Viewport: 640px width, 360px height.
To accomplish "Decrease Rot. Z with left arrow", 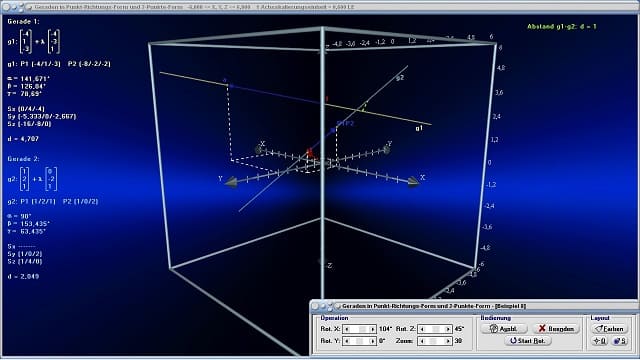I will pos(422,329).
